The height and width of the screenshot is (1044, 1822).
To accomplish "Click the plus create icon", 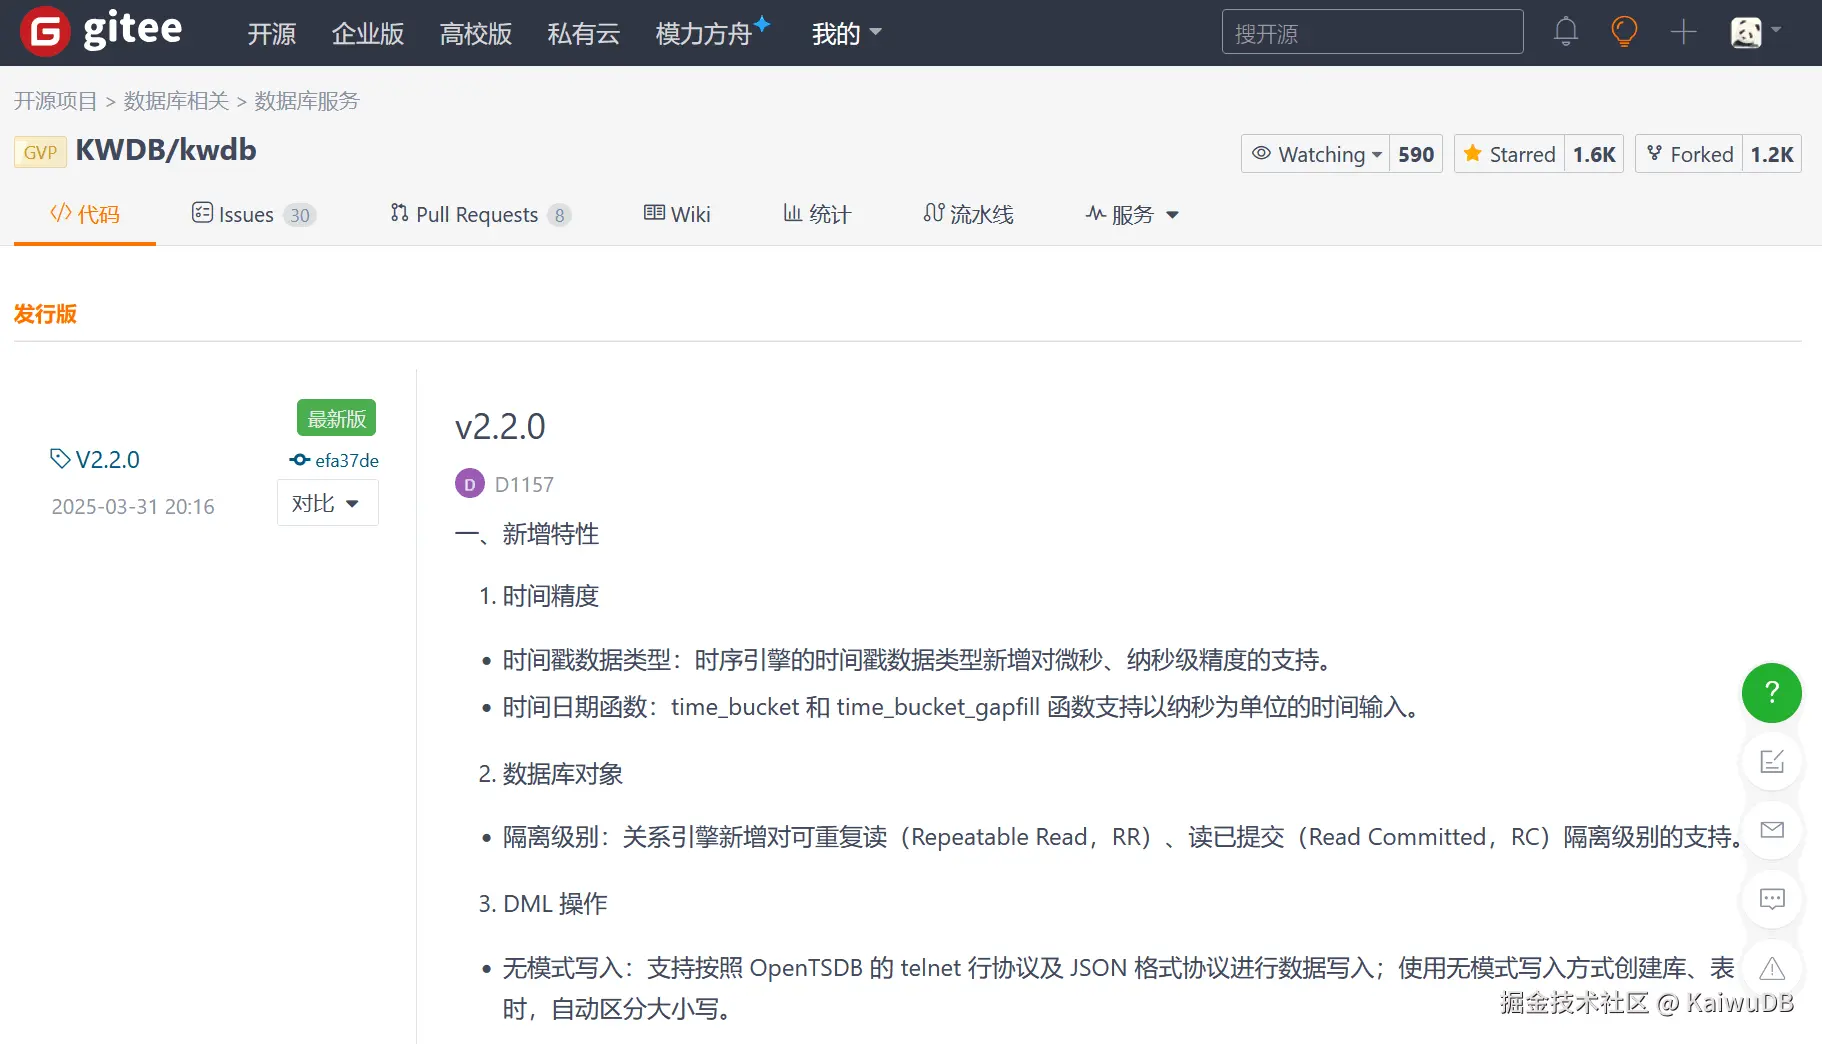I will pos(1684,32).
